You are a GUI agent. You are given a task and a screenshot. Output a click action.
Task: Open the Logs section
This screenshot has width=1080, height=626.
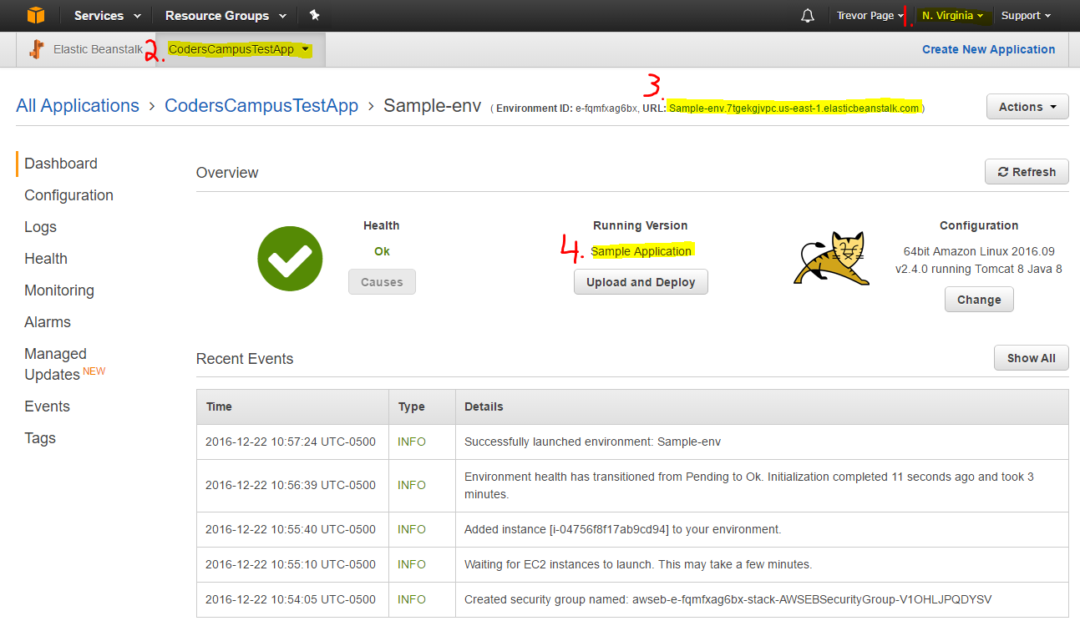pyautogui.click(x=40, y=227)
